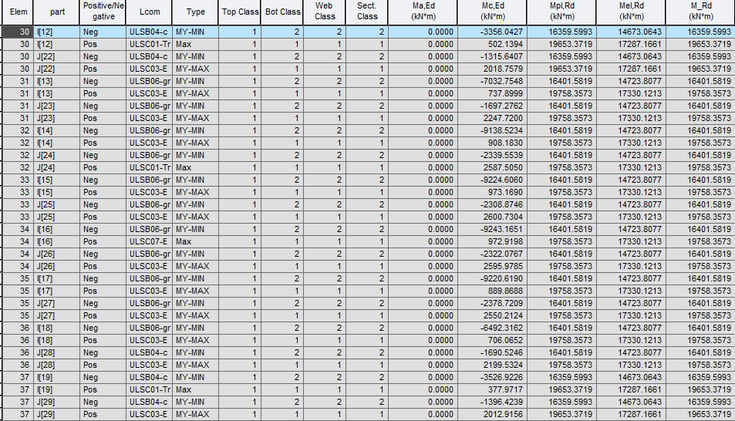Click the value 377.9717
This screenshot has height=421, width=735.
[492, 390]
